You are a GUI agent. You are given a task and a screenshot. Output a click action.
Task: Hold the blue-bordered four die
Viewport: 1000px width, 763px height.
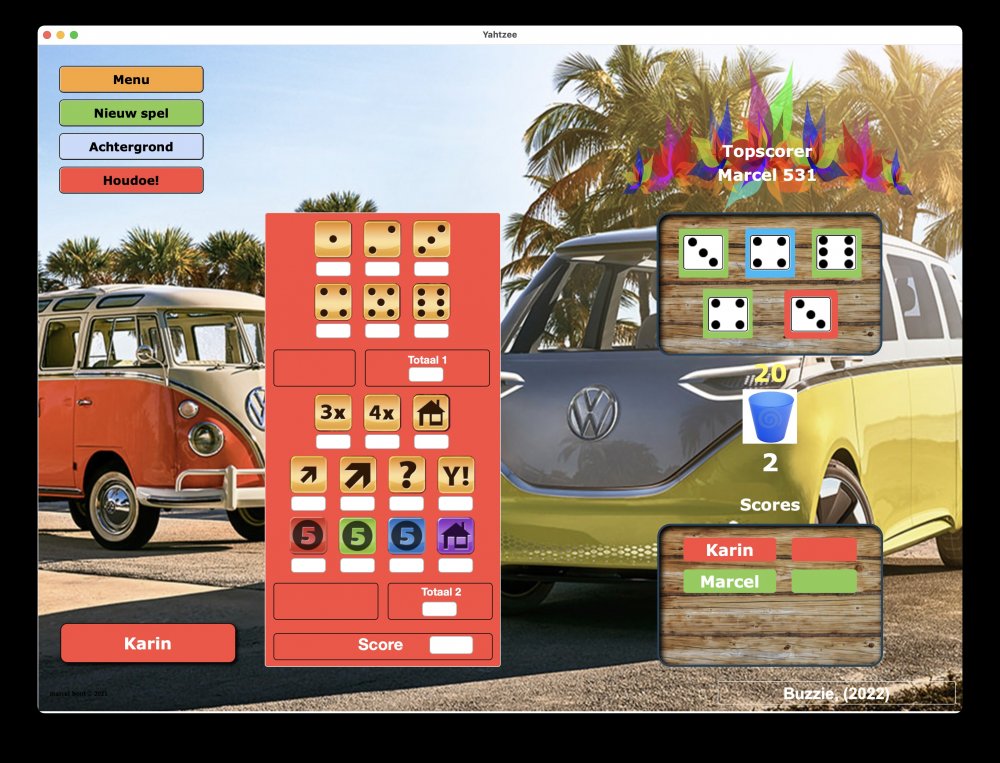[x=770, y=252]
